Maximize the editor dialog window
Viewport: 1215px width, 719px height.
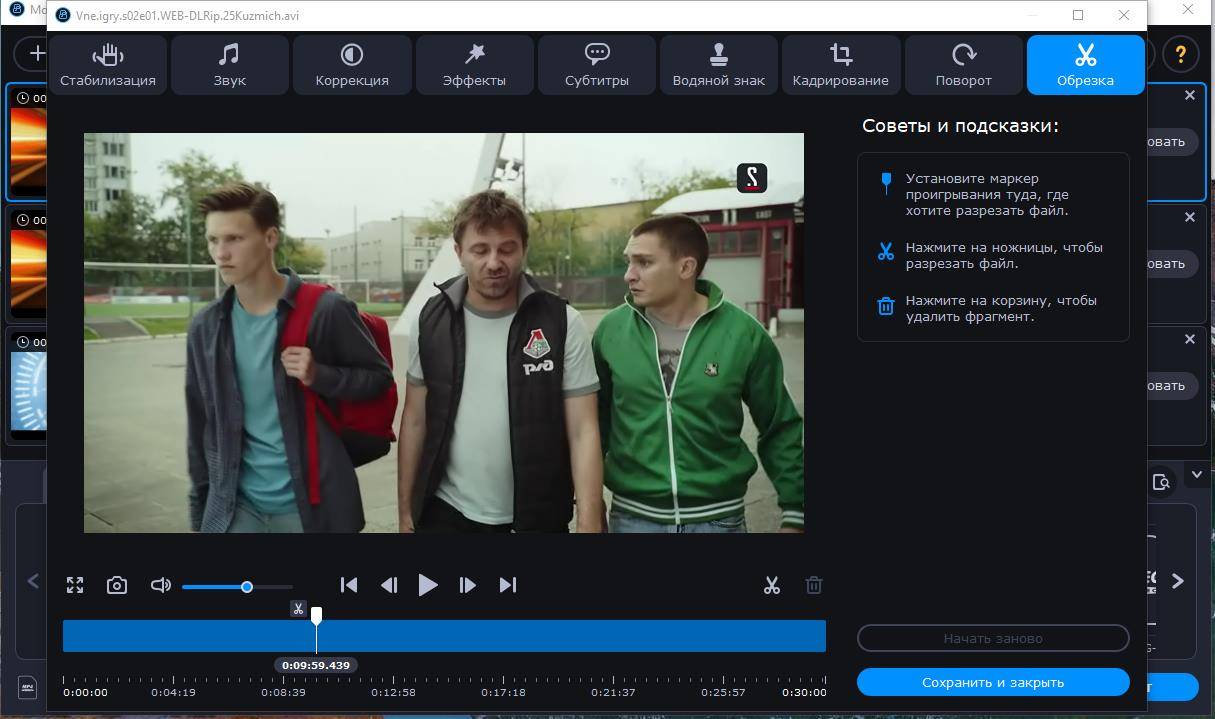[x=1078, y=15]
